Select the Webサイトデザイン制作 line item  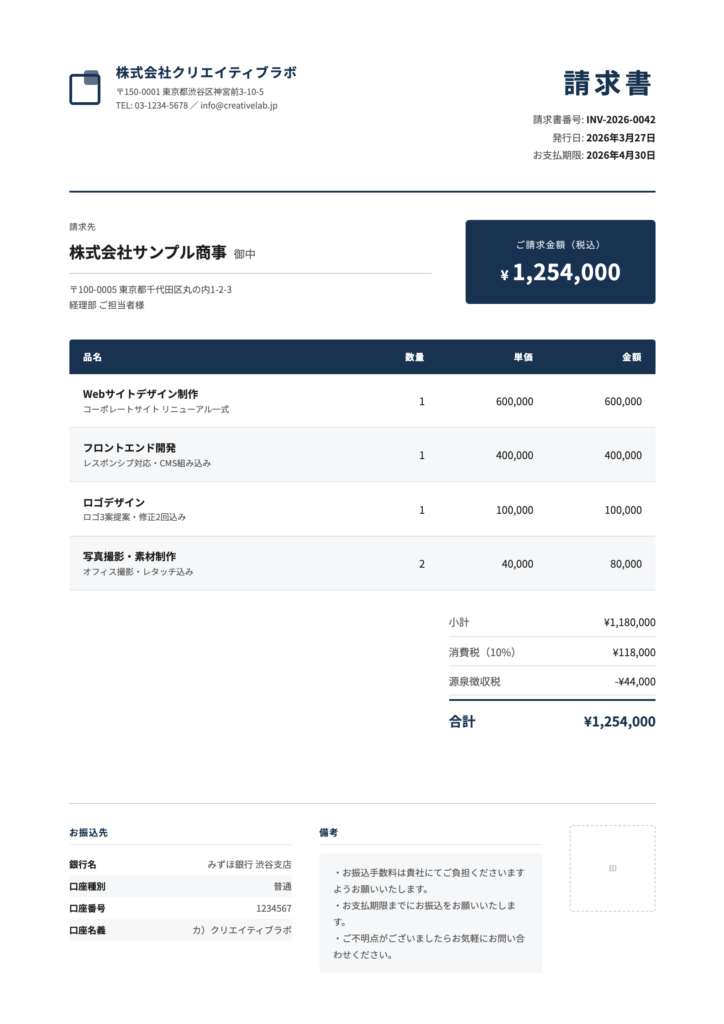coord(140,394)
